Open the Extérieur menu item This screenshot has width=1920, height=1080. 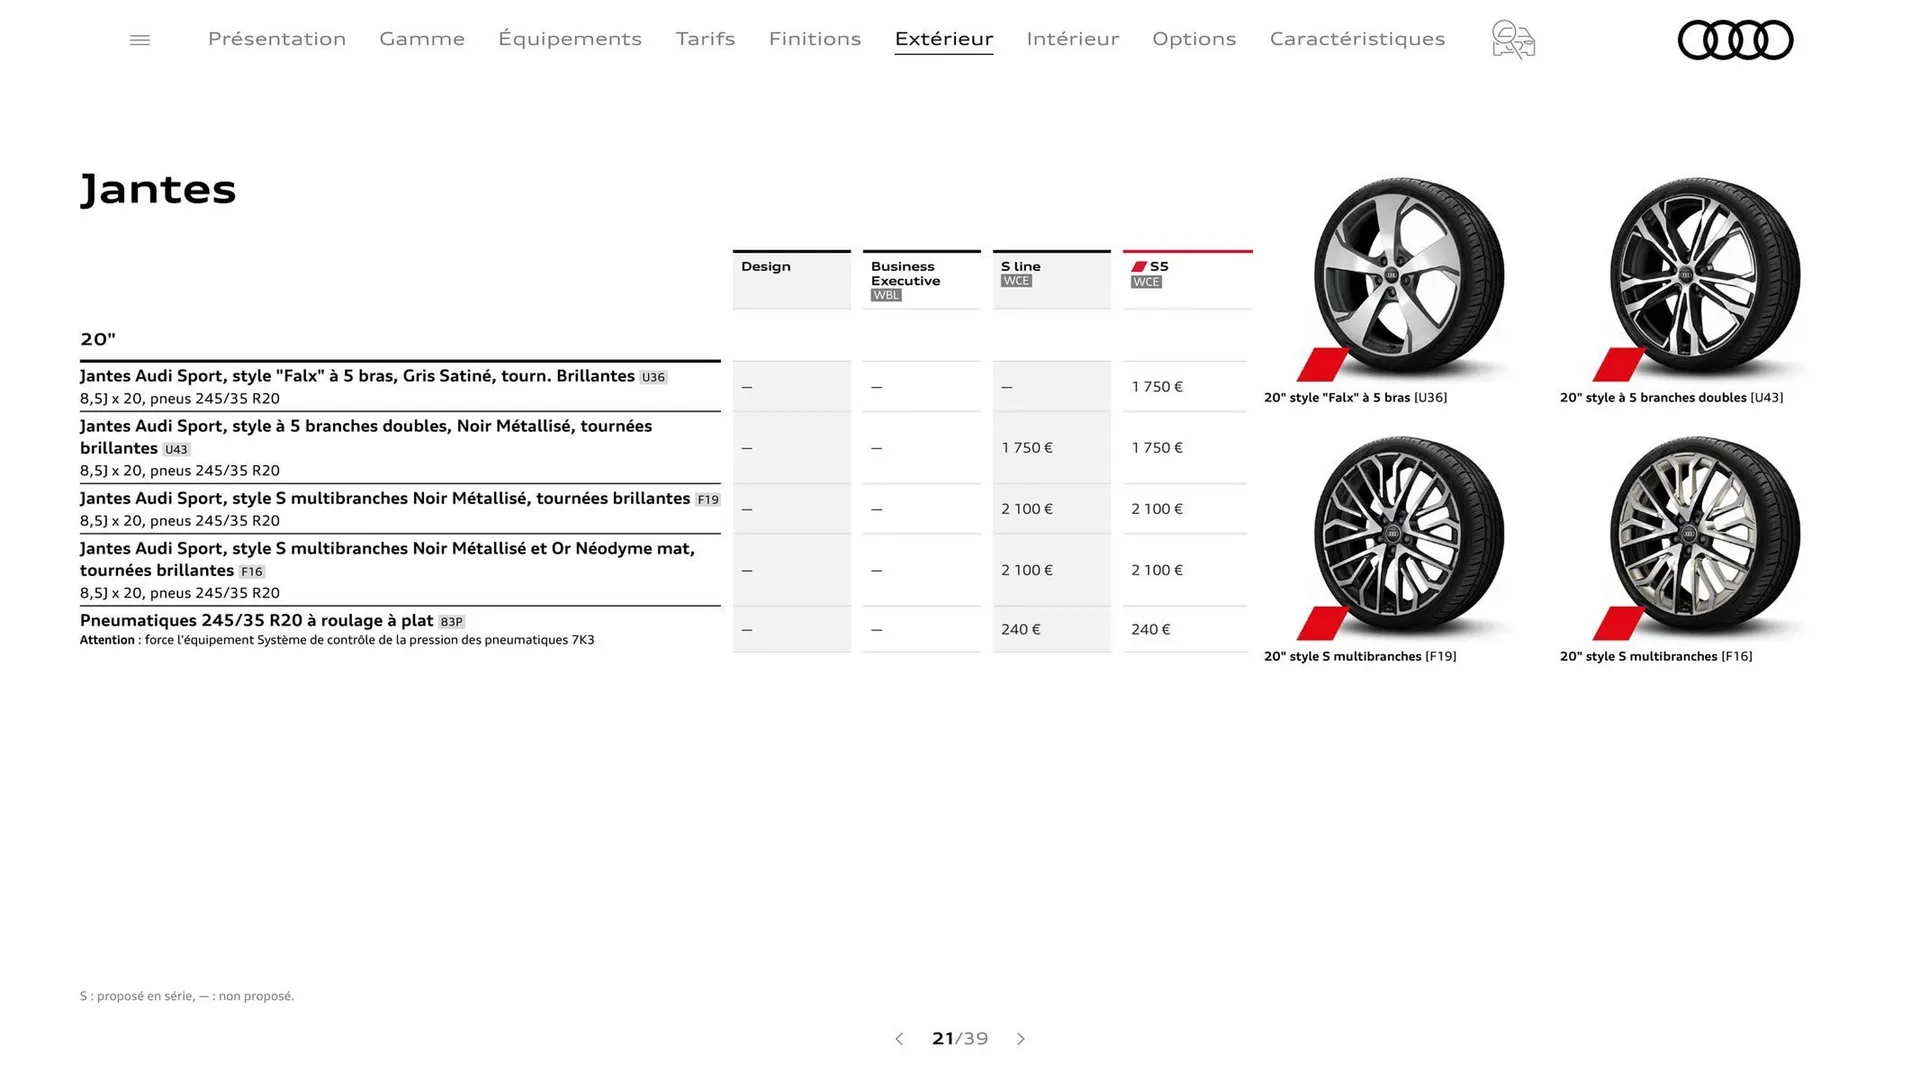pyautogui.click(x=943, y=39)
